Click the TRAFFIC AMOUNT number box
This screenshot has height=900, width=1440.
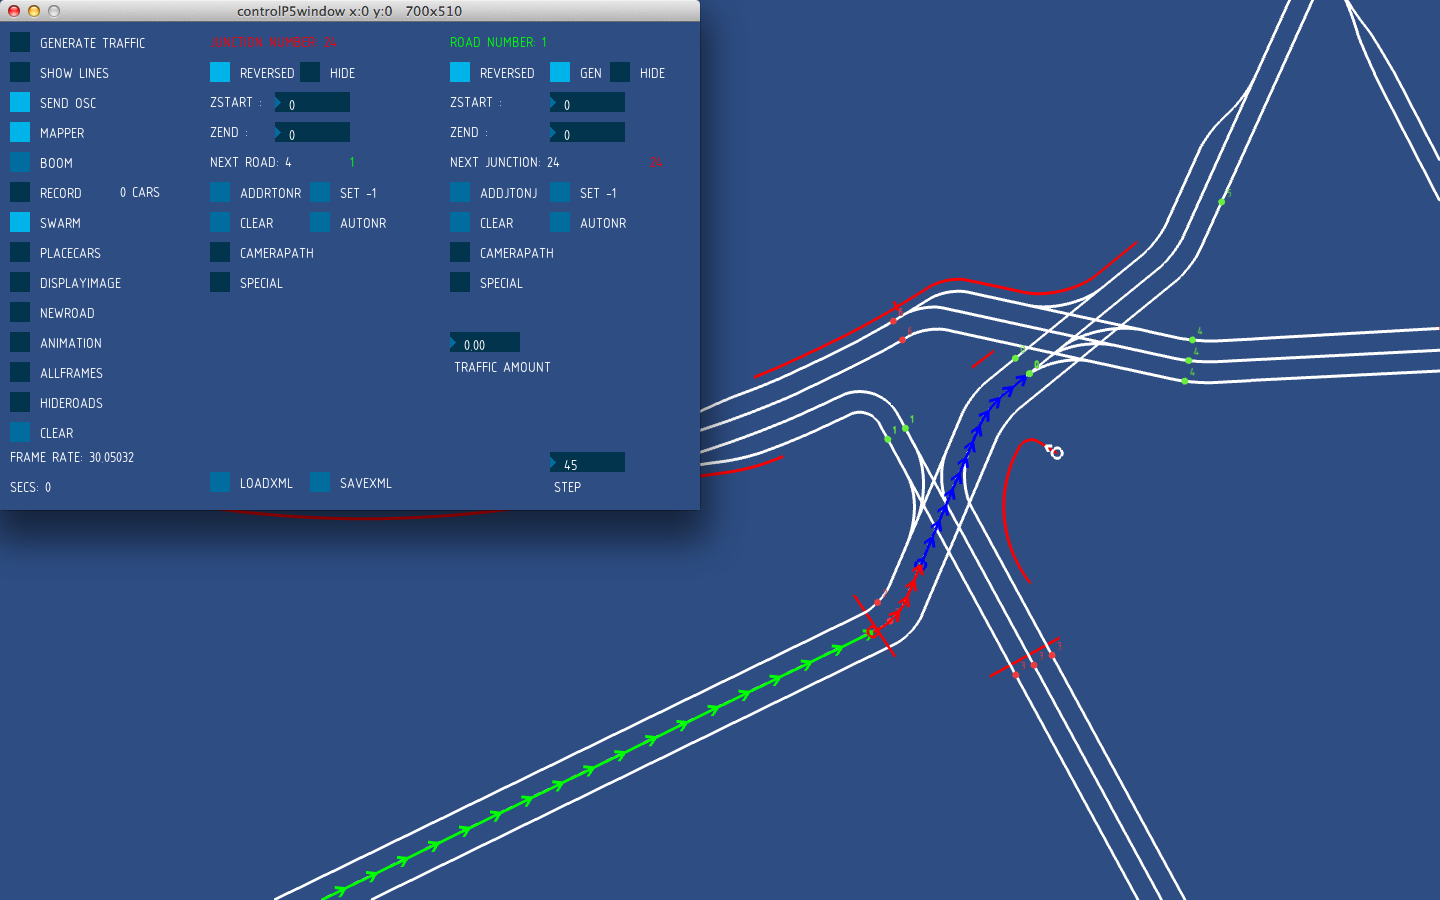click(485, 343)
